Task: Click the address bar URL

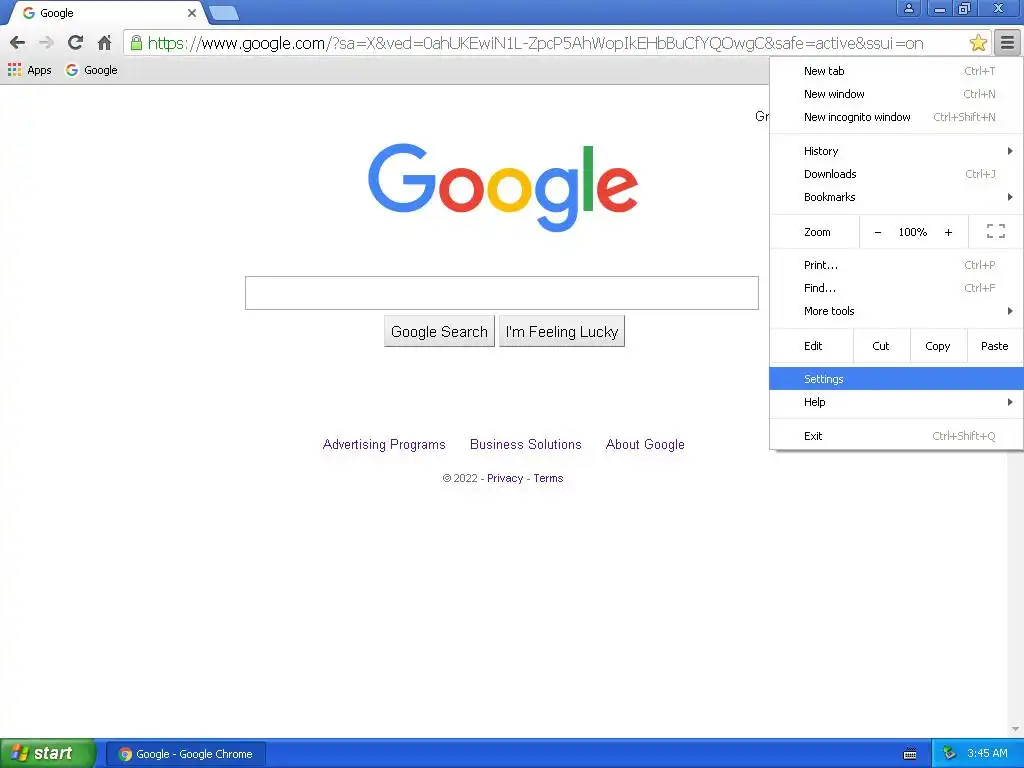Action: click(536, 43)
